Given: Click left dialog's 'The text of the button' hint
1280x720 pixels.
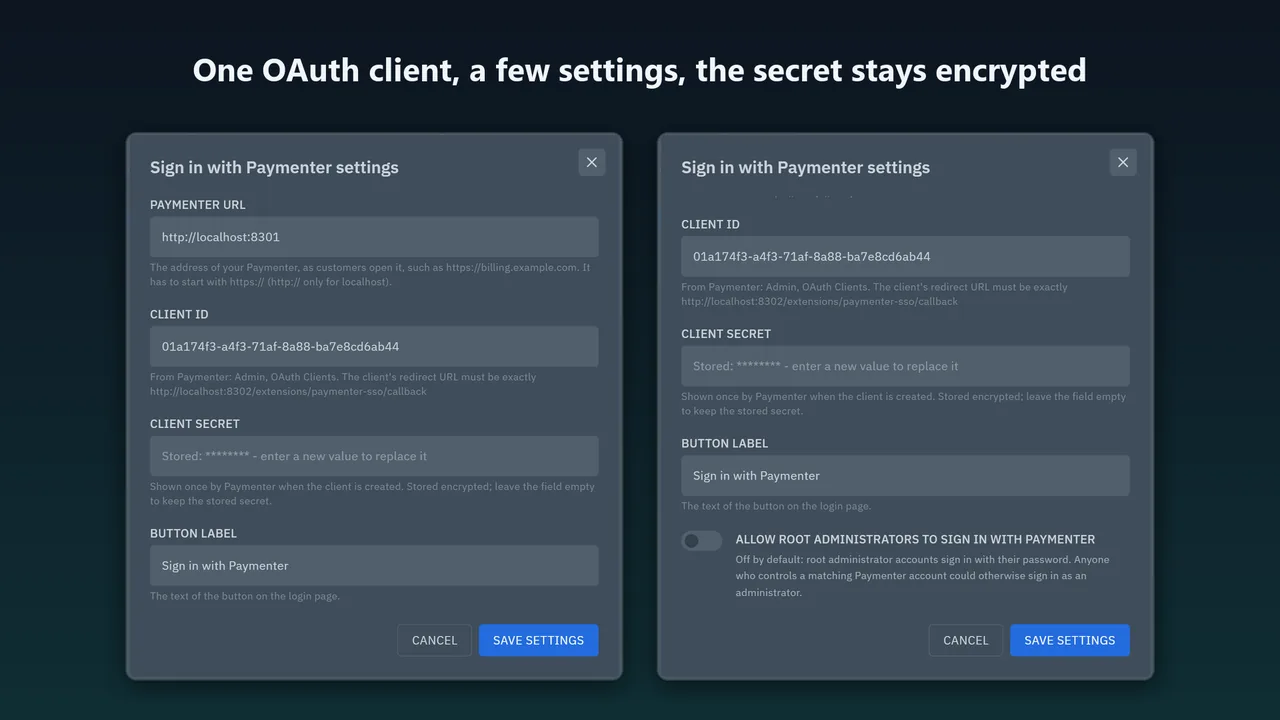Looking at the screenshot, I should pos(245,596).
